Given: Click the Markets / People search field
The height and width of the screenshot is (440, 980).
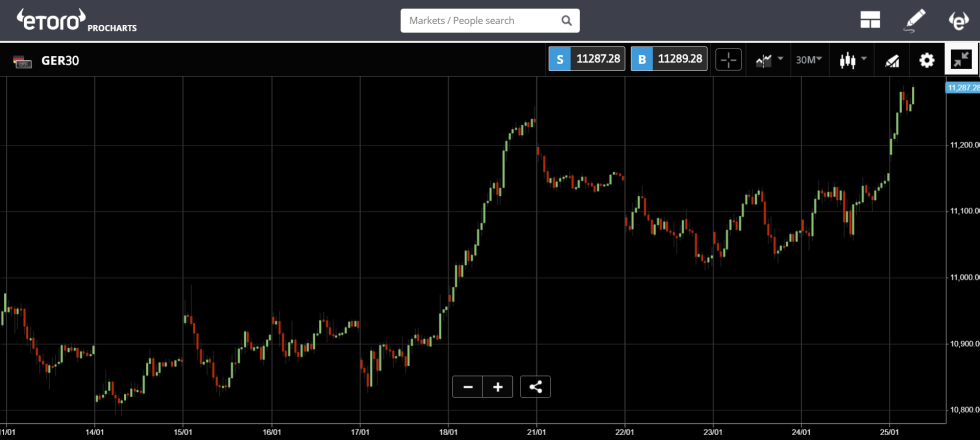Looking at the screenshot, I should [478, 20].
